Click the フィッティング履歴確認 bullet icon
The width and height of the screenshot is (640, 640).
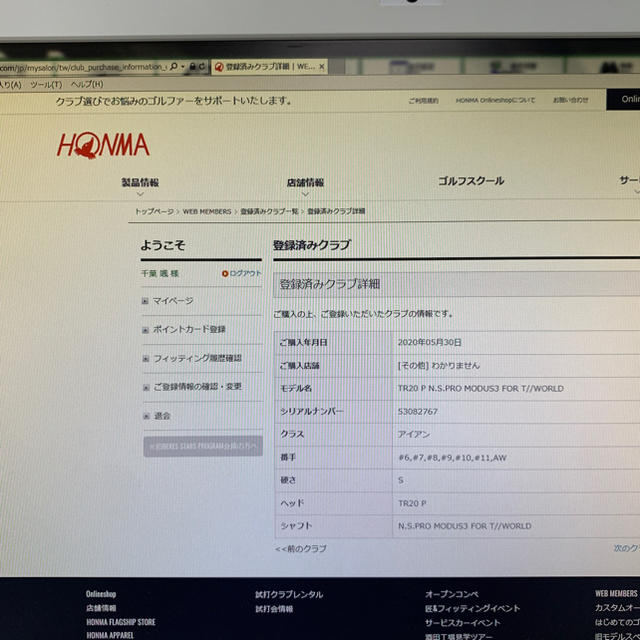[146, 359]
